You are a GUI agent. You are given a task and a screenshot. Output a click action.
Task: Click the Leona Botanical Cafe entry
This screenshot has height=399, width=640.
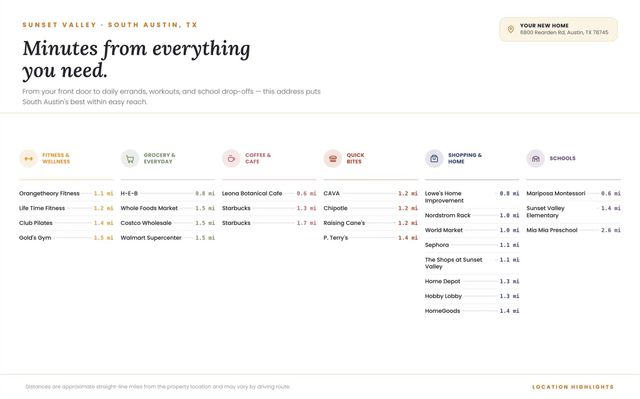tap(269, 193)
